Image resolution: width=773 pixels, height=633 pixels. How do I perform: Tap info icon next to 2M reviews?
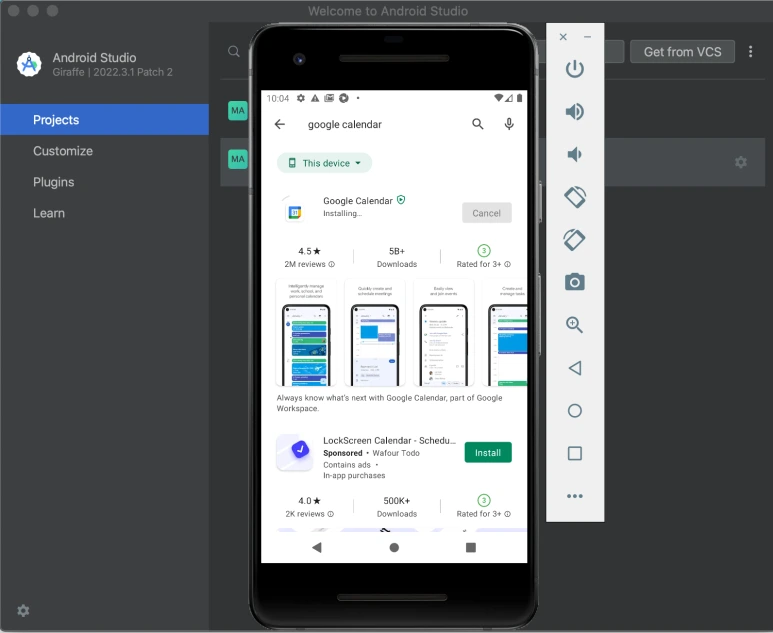(332, 264)
